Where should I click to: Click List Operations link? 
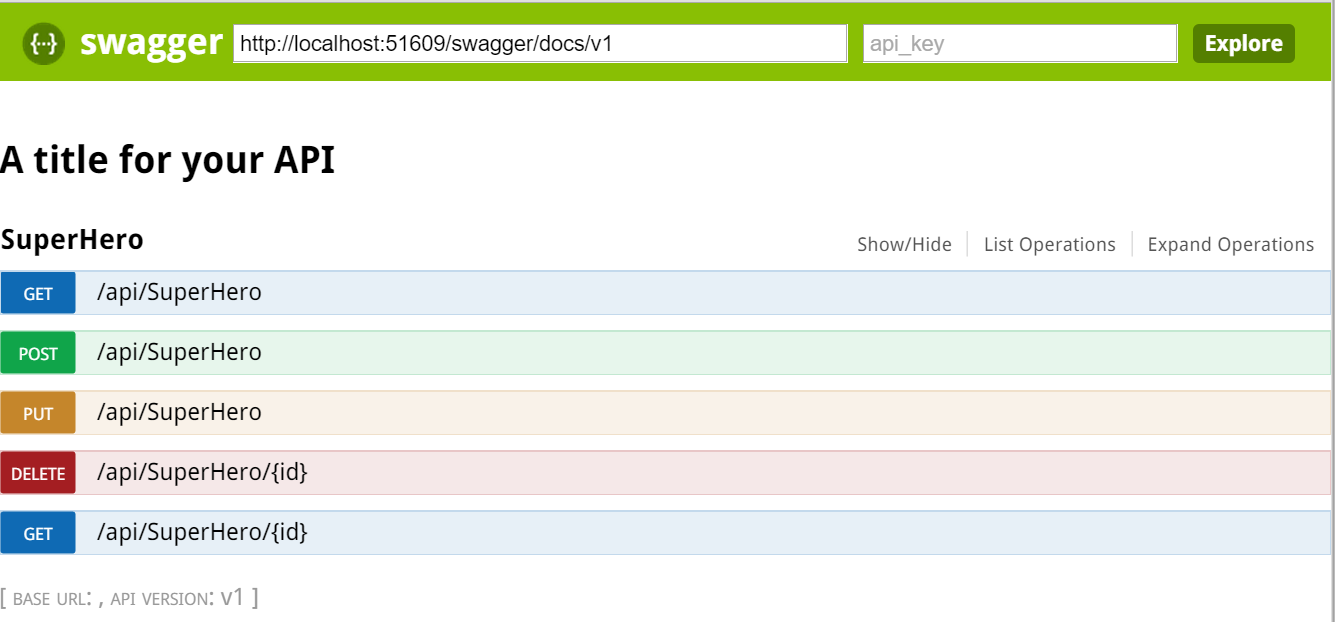1049,245
